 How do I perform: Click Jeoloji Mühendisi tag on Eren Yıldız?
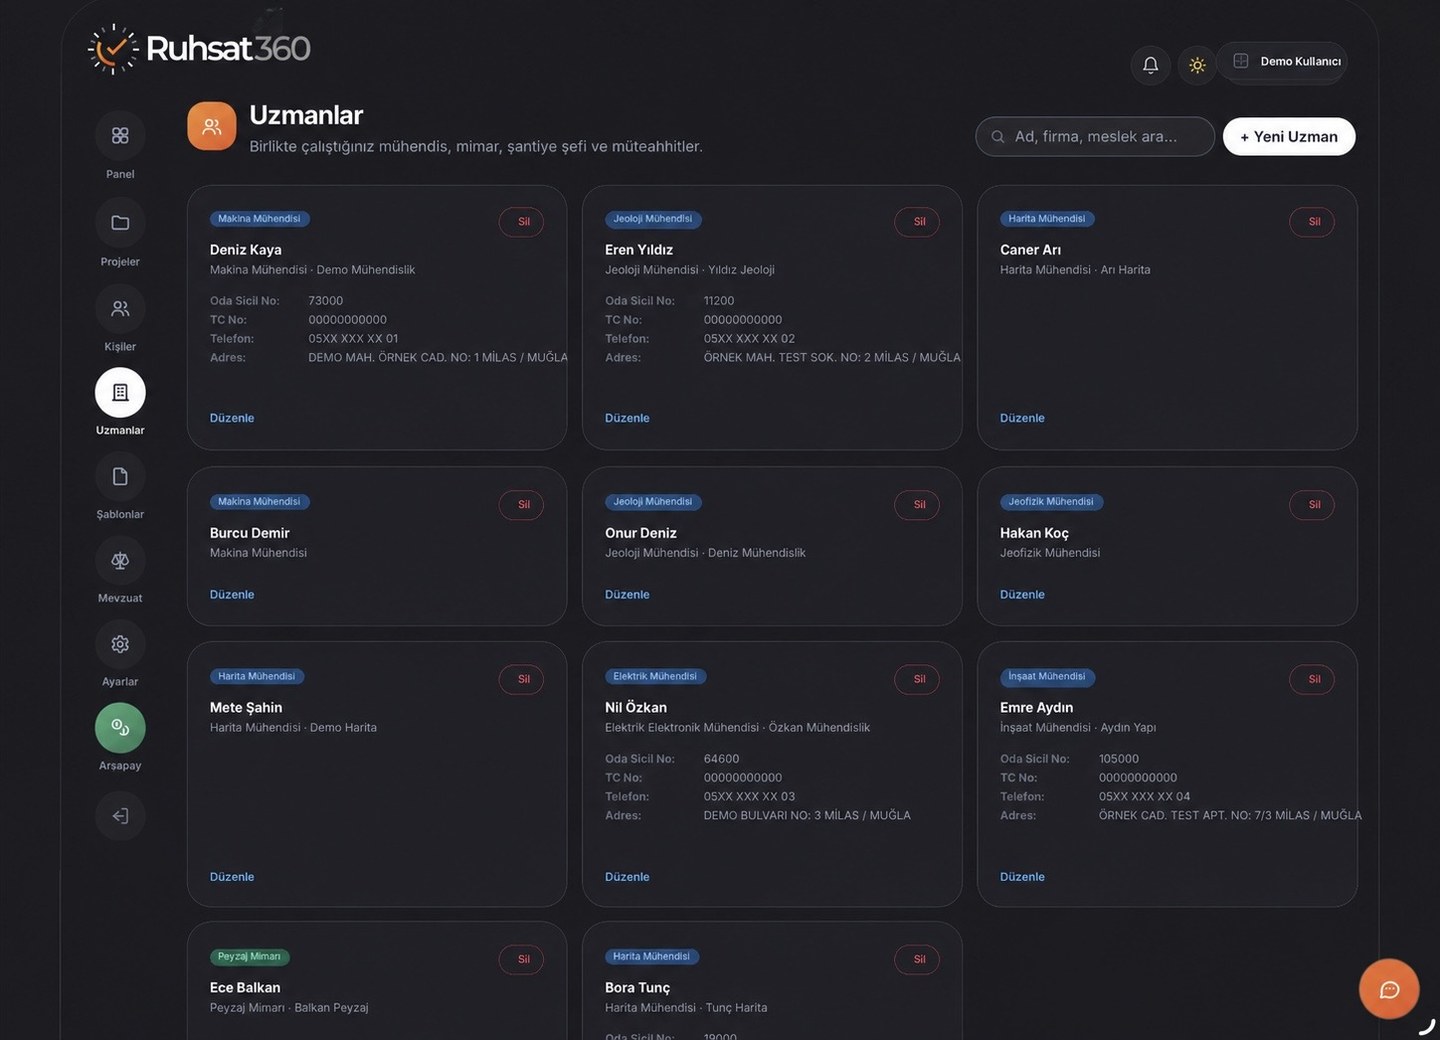[653, 219]
